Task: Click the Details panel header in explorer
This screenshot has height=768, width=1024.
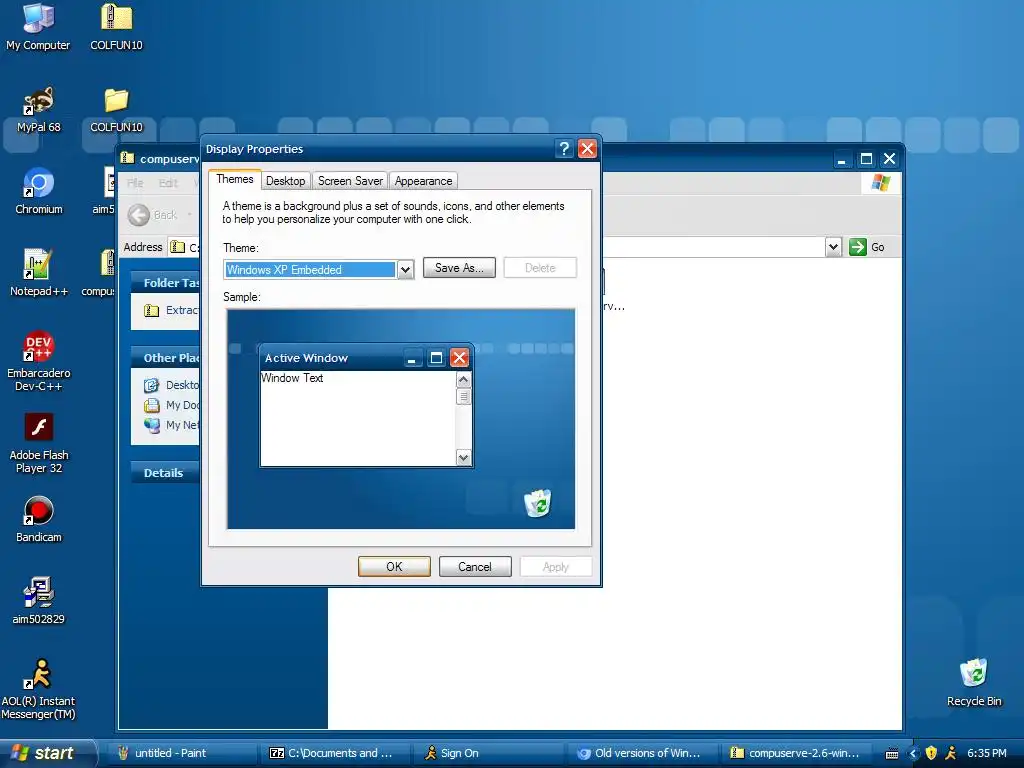Action: pyautogui.click(x=165, y=473)
